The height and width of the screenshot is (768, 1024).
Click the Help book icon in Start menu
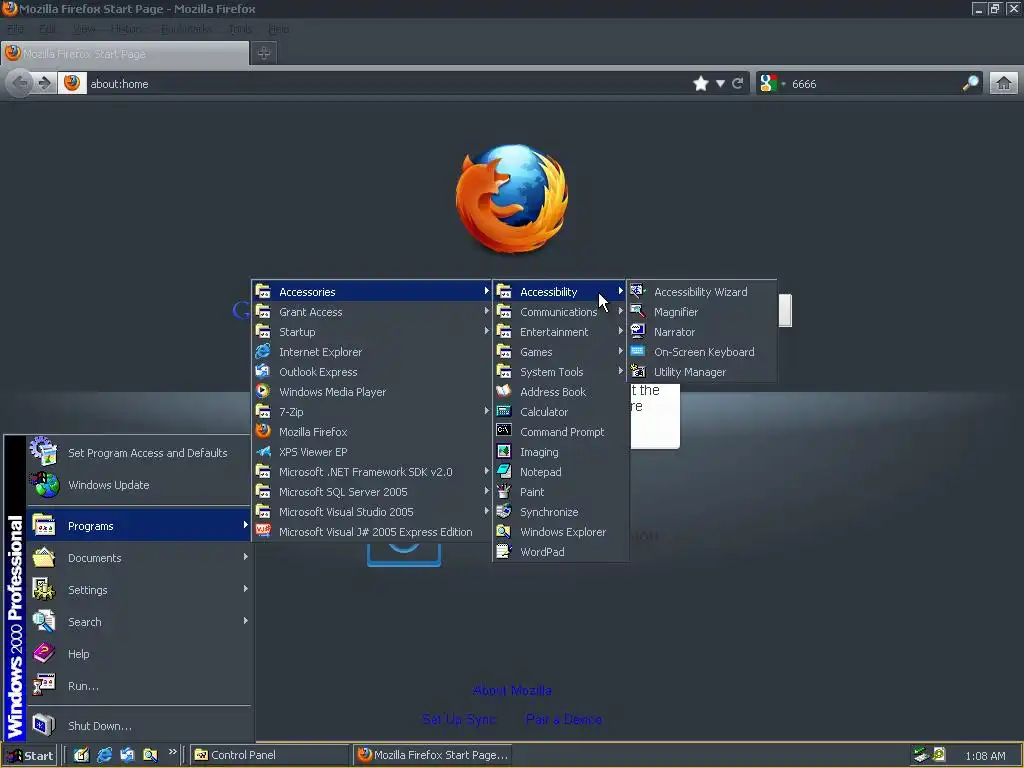click(44, 653)
